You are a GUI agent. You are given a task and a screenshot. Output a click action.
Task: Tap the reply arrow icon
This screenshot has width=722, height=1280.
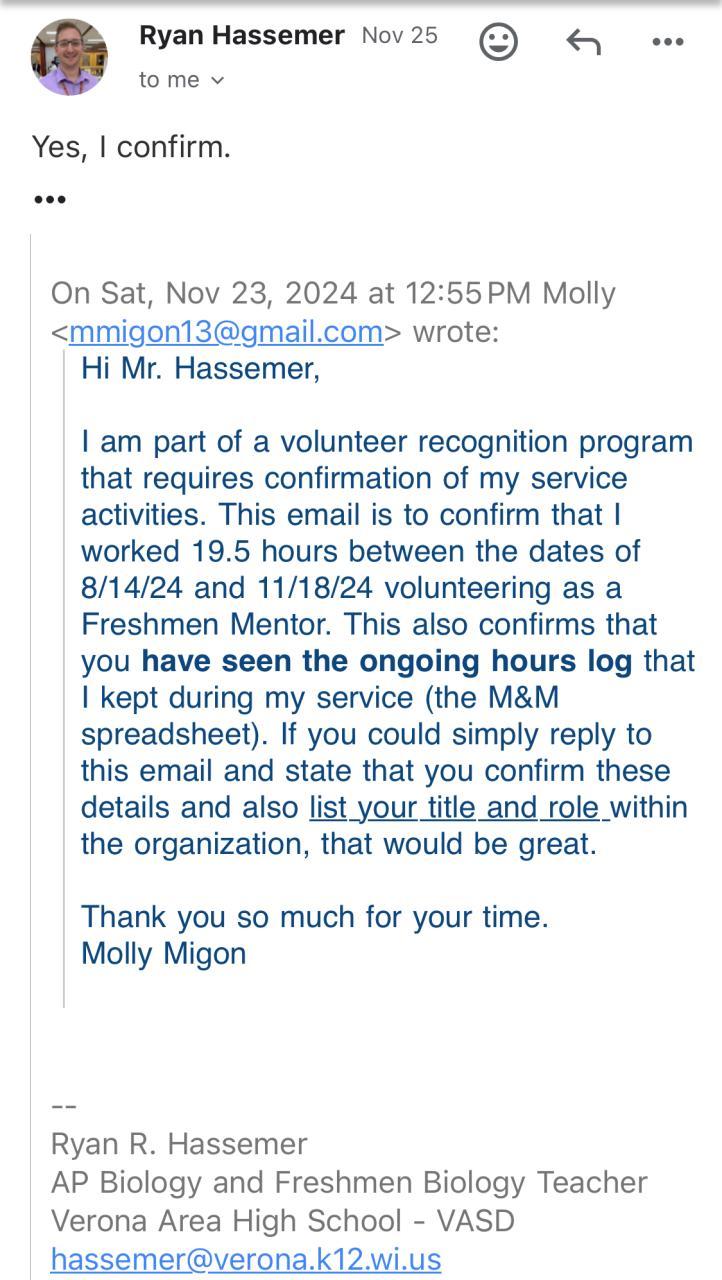[x=583, y=42]
